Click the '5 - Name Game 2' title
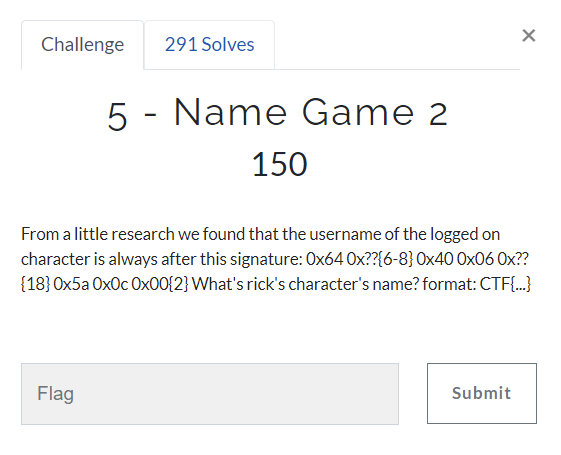The height and width of the screenshot is (455, 561). pos(278,113)
